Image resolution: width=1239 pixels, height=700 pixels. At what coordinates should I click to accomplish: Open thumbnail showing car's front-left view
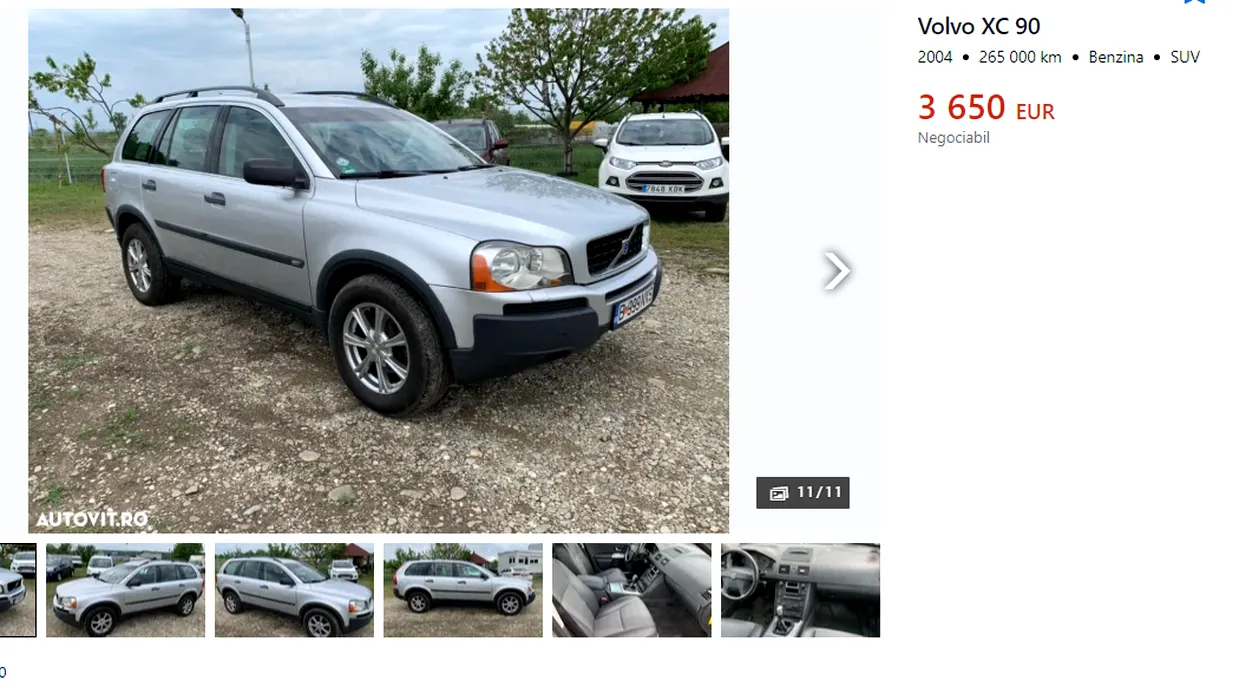click(126, 590)
